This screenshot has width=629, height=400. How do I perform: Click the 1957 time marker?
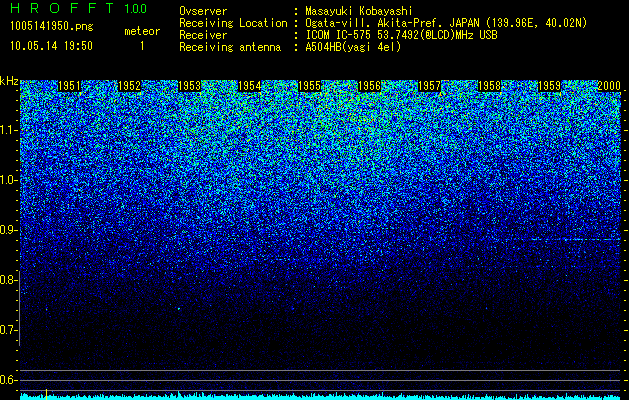(429, 86)
